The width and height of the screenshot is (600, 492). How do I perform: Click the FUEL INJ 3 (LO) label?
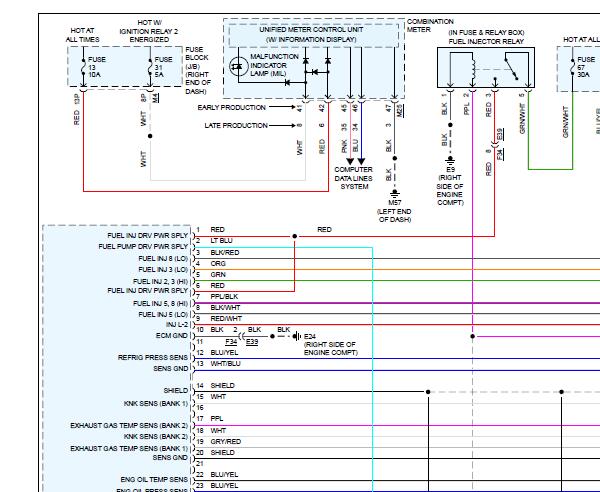(x=163, y=270)
